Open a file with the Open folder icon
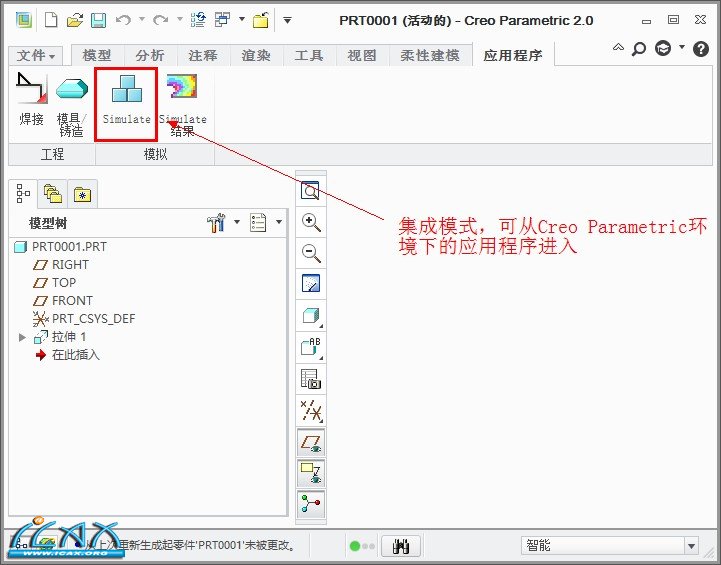Viewport: 721px width, 565px height. click(75, 20)
